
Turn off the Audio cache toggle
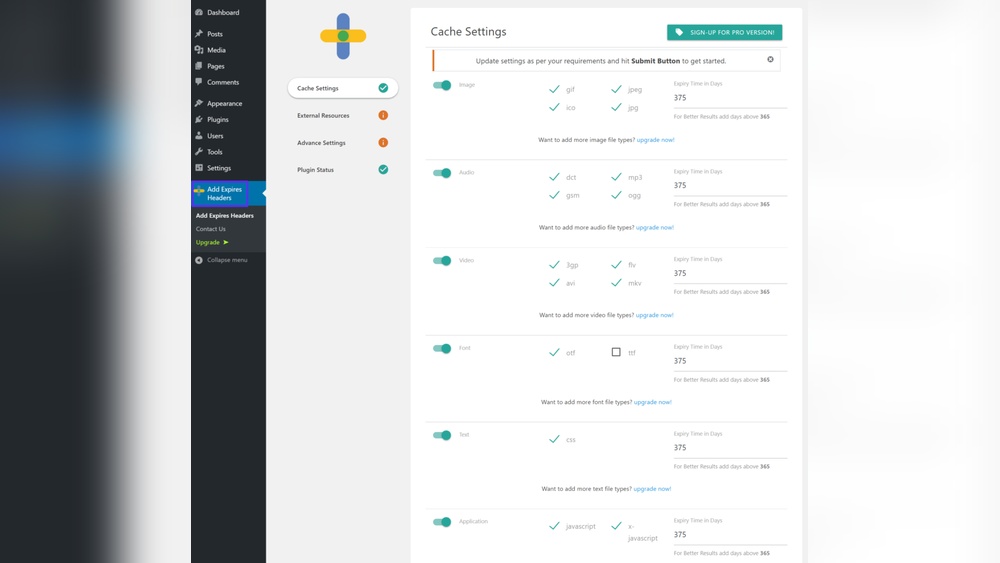442,173
